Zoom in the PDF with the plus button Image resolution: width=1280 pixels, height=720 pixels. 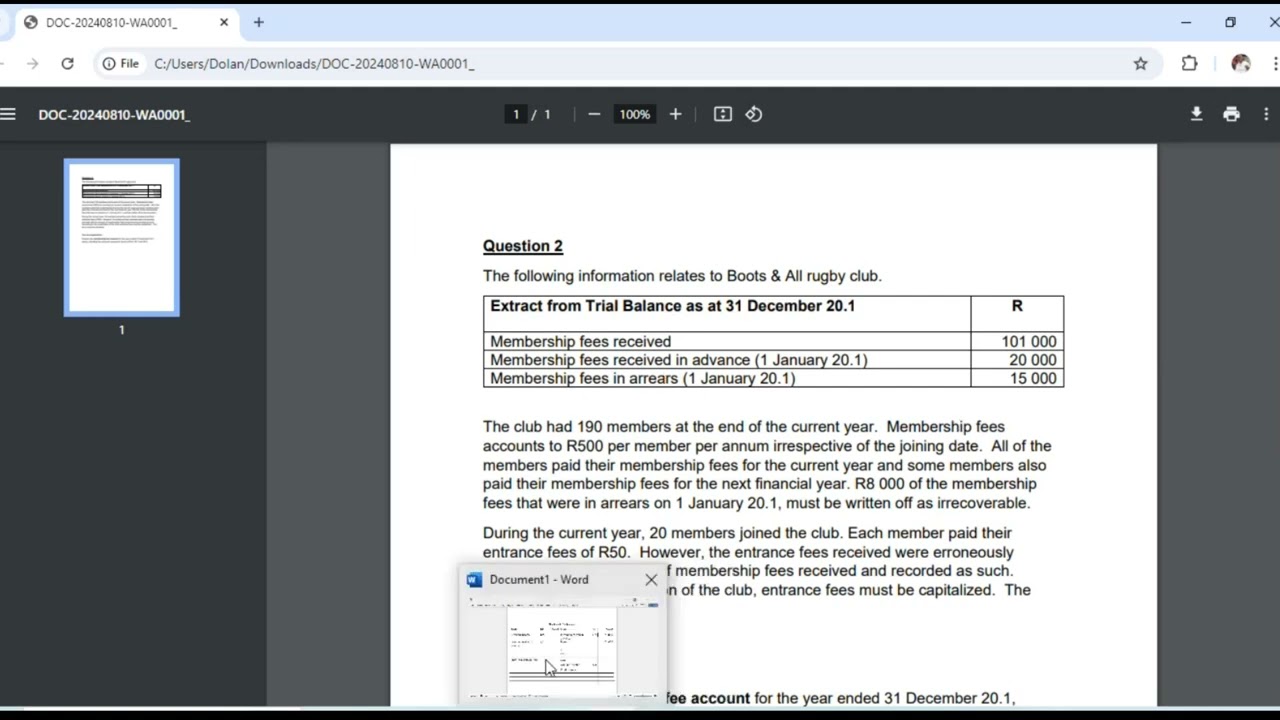coord(675,114)
